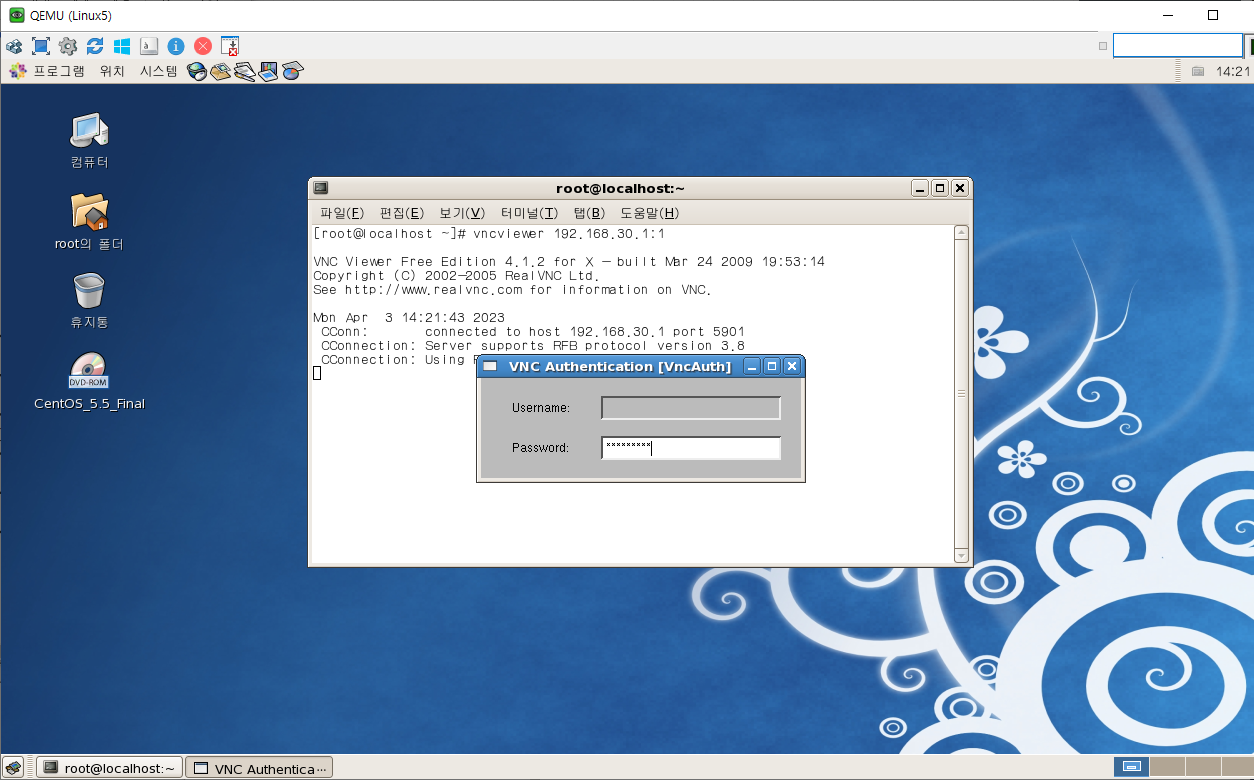The width and height of the screenshot is (1254, 780).
Task: Click the 'Server supports RFB protocol' line
Action: pyautogui.click(x=533, y=346)
